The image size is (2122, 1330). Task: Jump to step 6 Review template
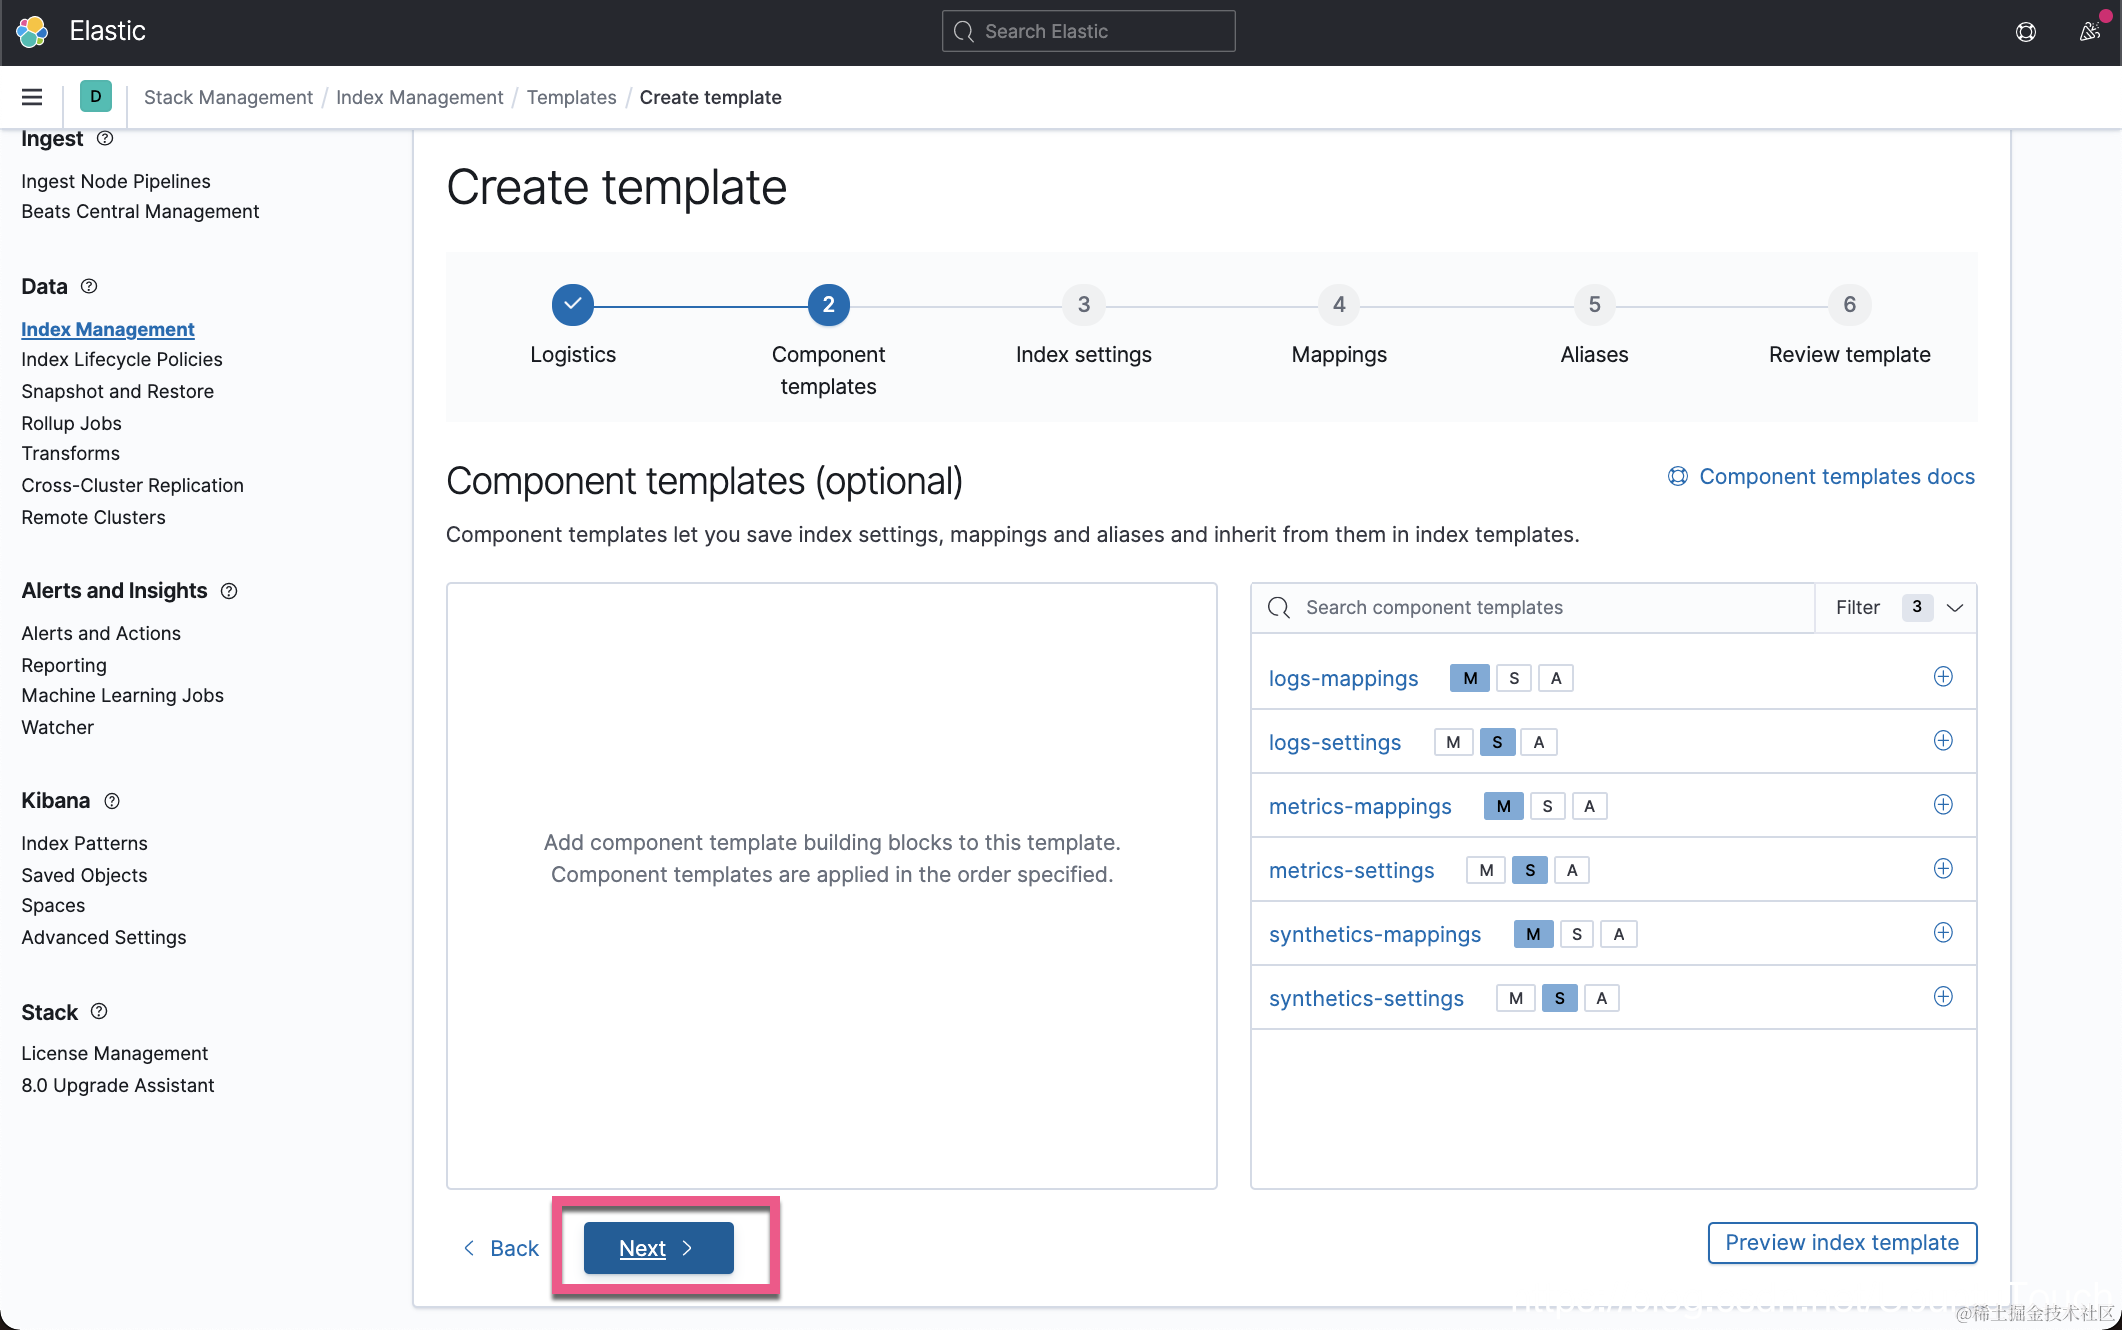point(1848,305)
